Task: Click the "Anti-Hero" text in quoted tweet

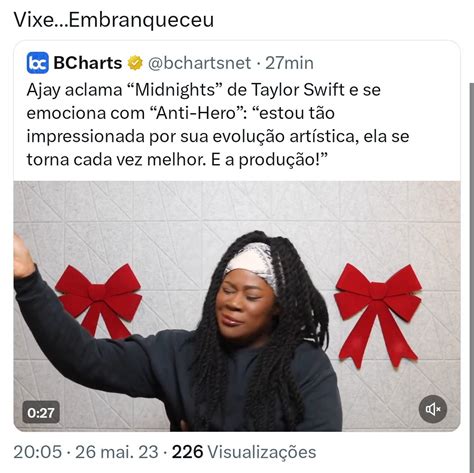Action: coord(196,113)
